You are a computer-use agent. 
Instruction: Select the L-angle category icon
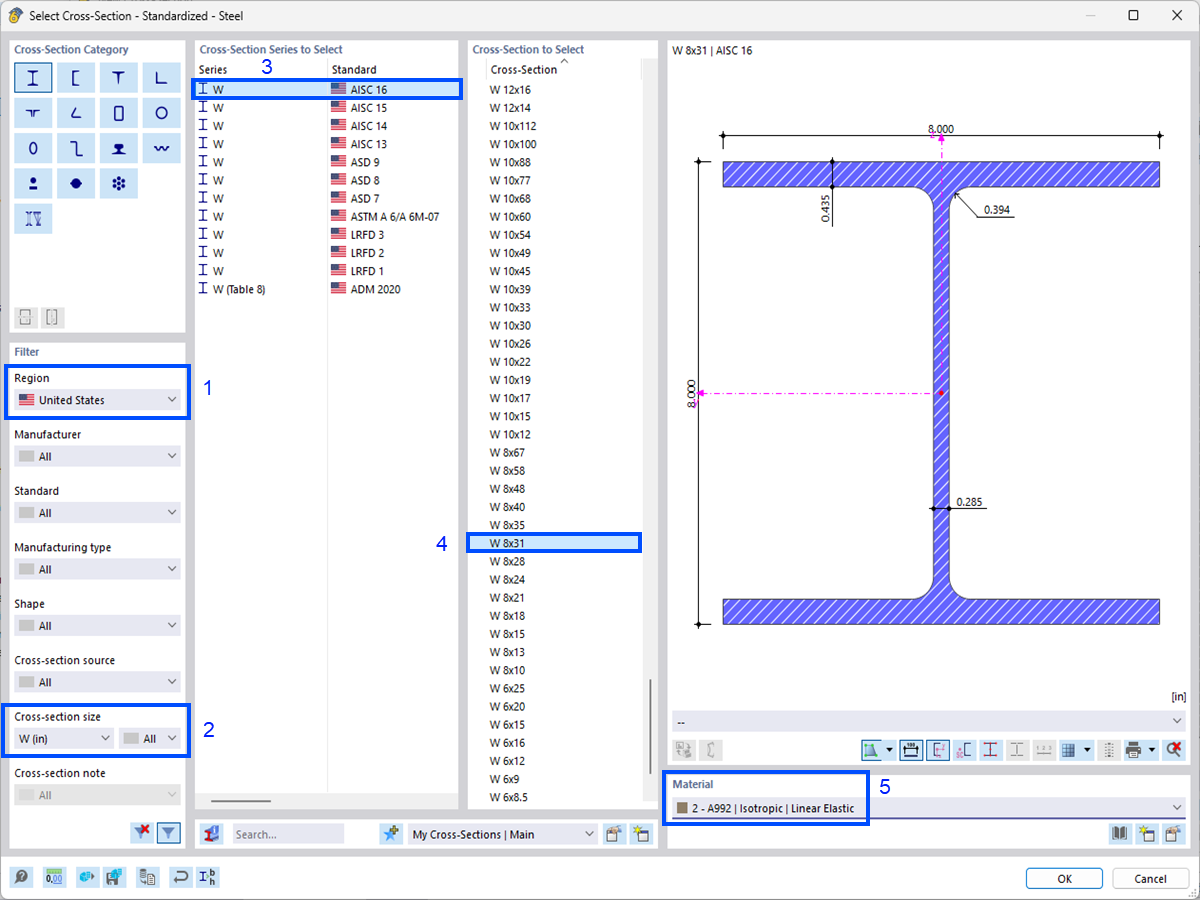point(161,78)
